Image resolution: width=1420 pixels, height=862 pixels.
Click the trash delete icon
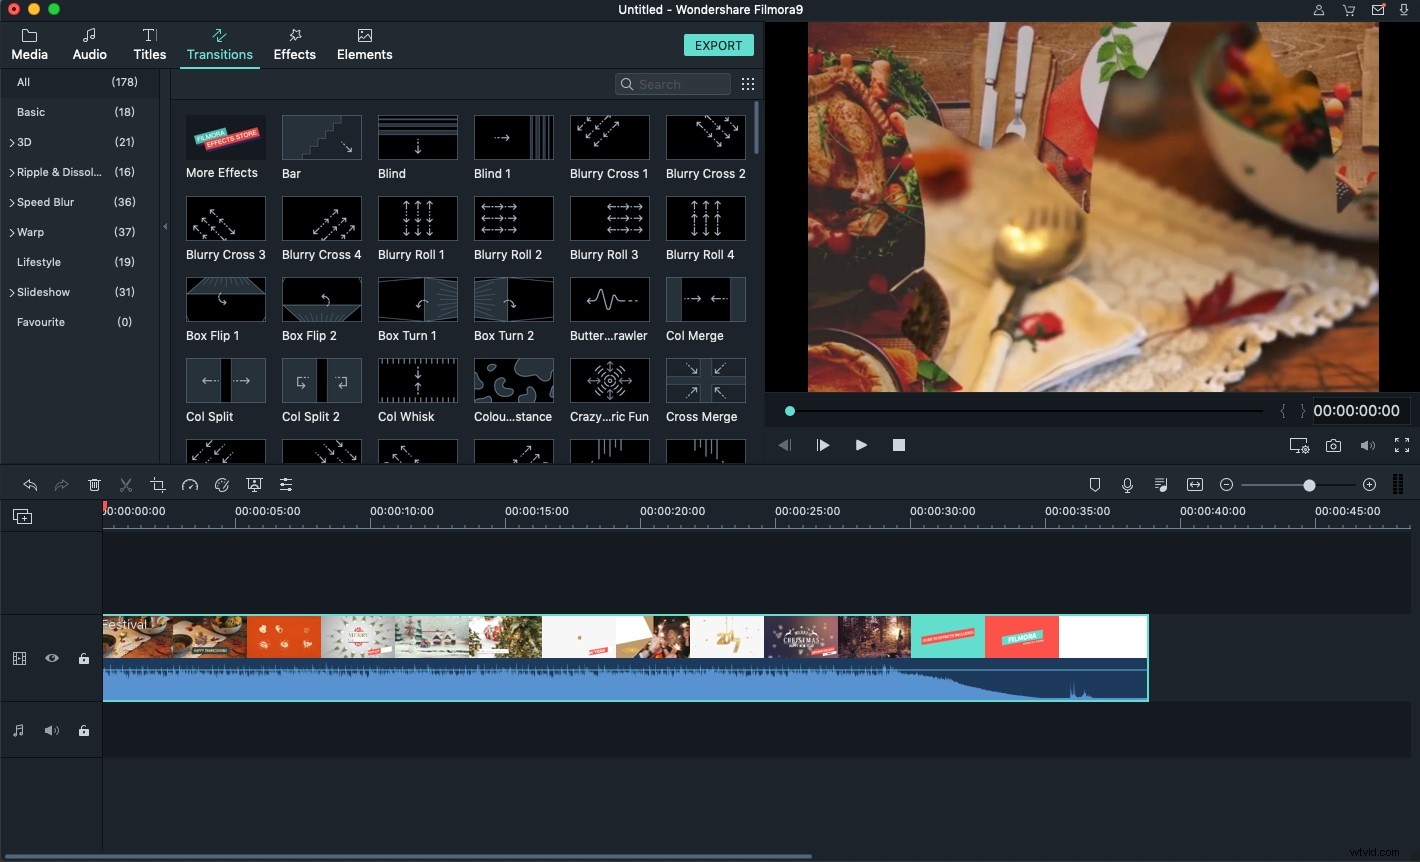[94, 484]
